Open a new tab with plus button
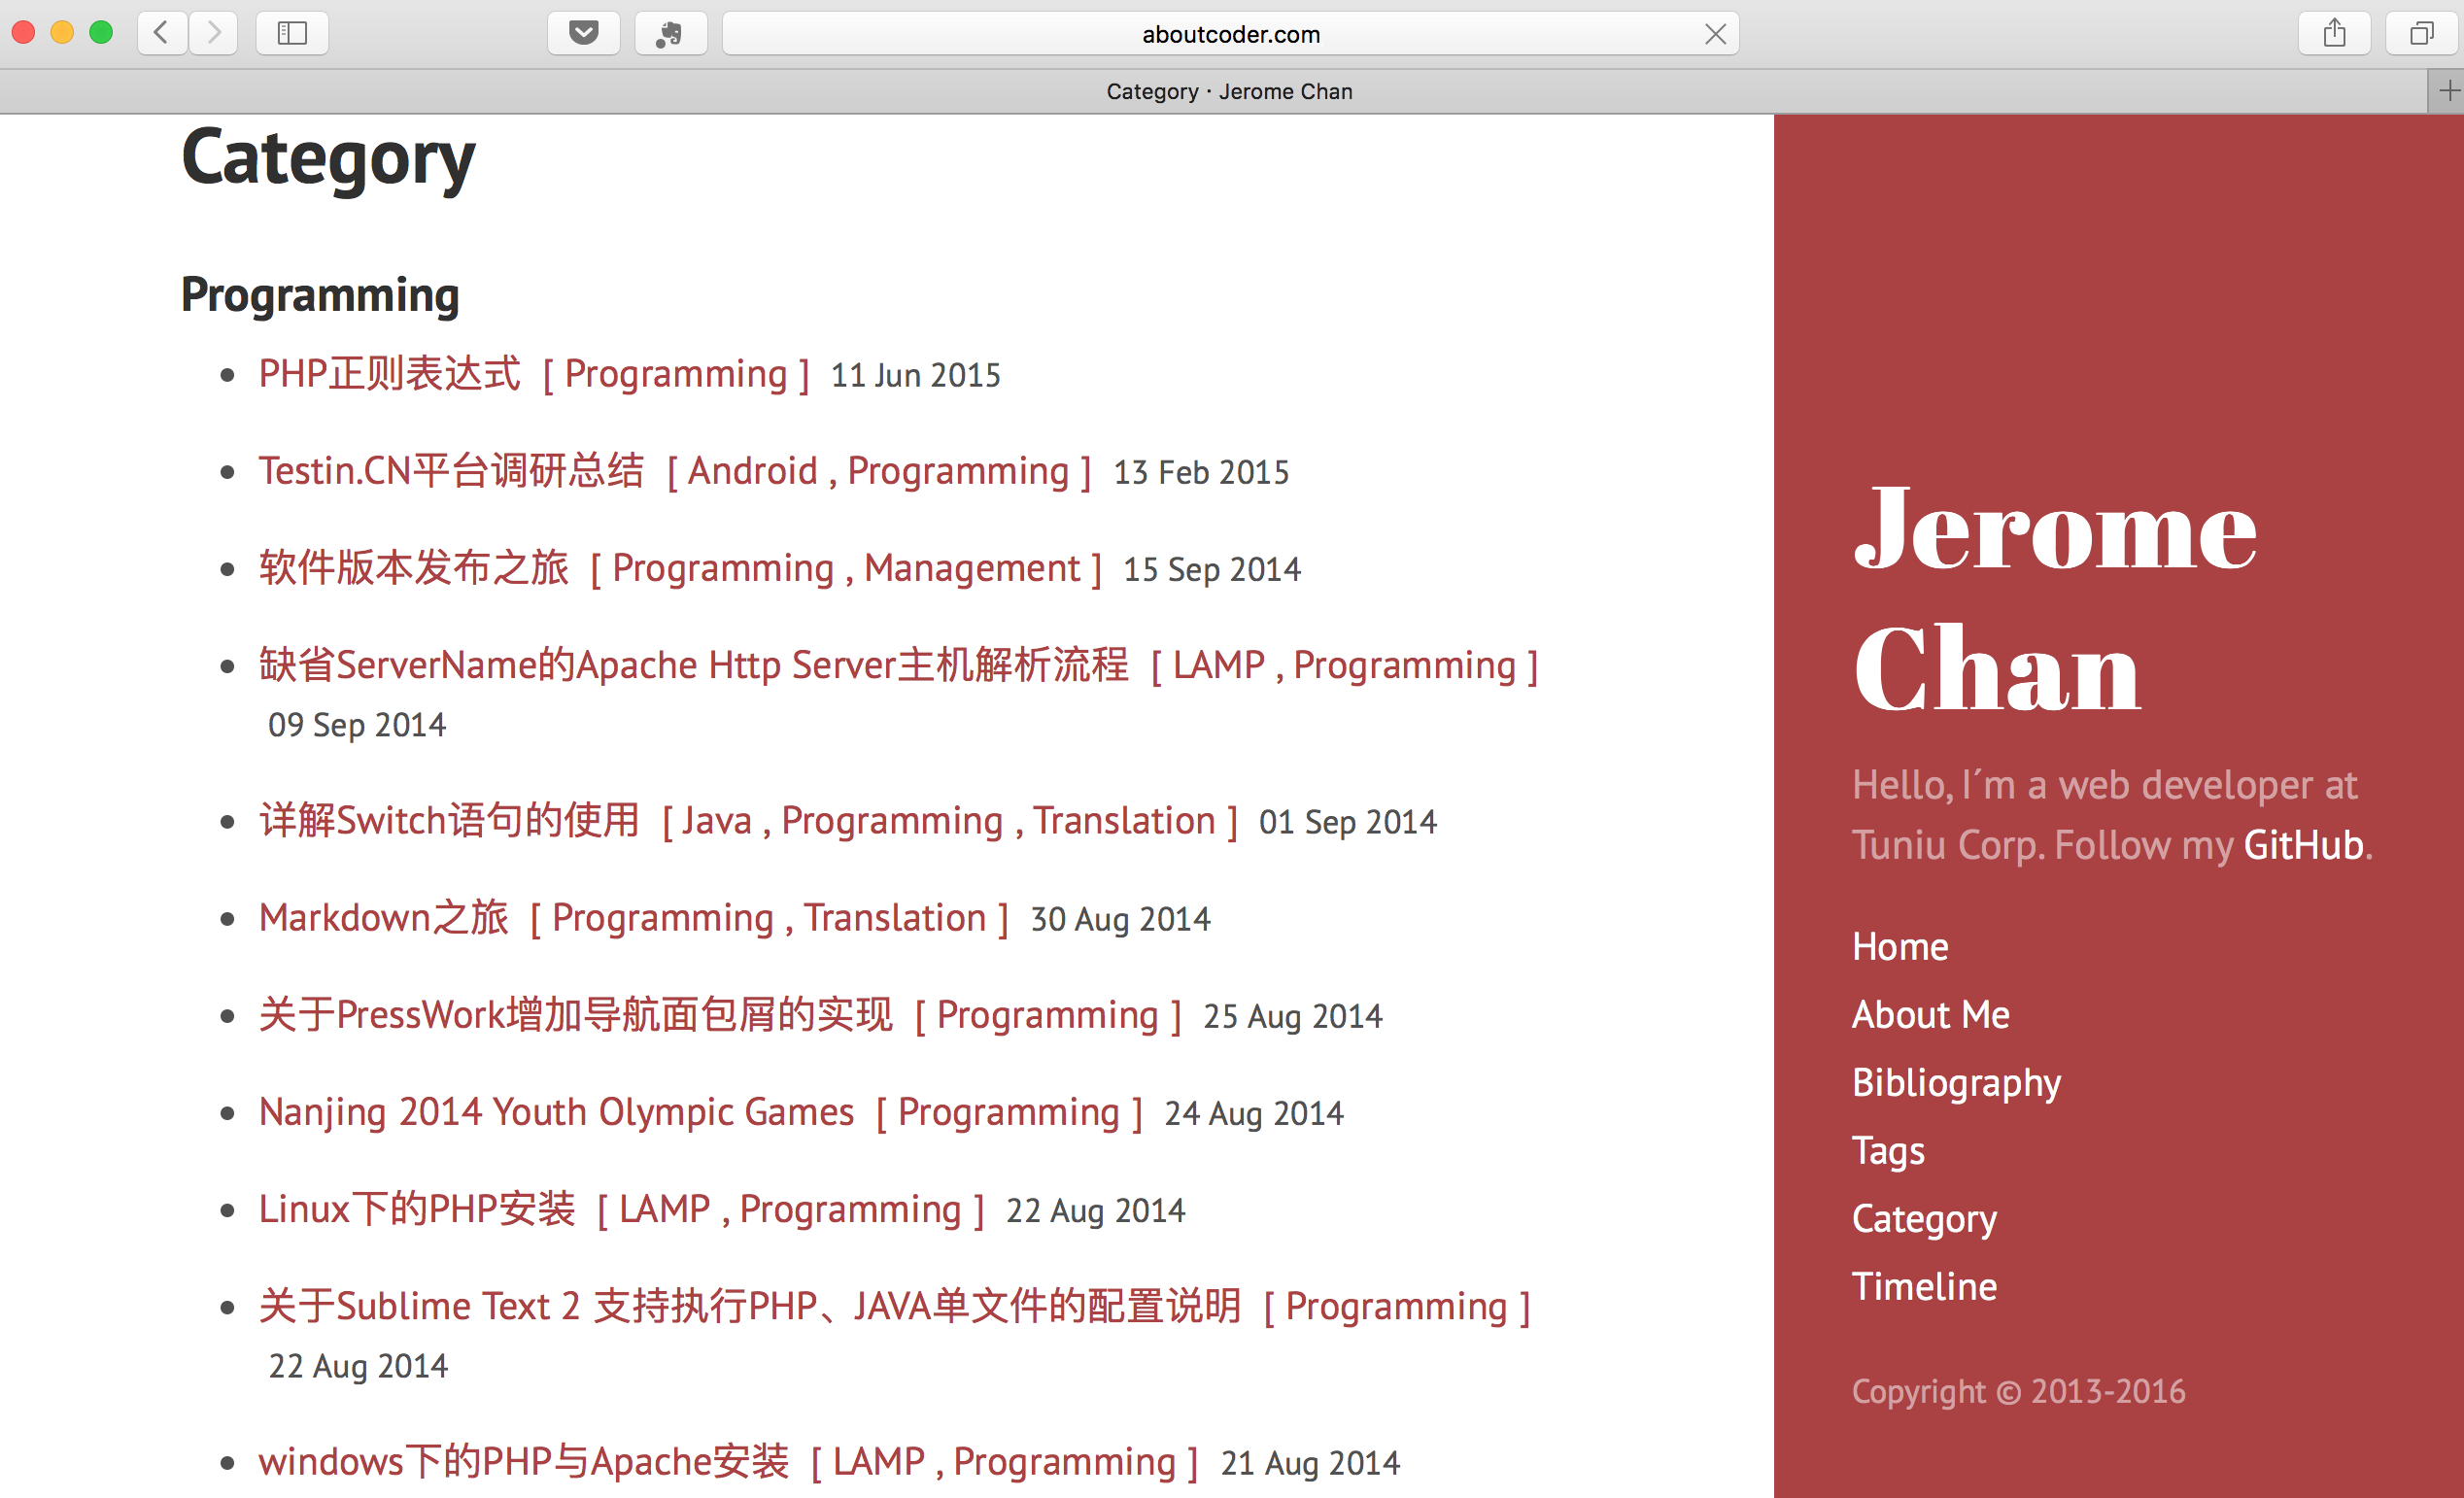Screen dimensions: 2464x1498 click(2448, 92)
